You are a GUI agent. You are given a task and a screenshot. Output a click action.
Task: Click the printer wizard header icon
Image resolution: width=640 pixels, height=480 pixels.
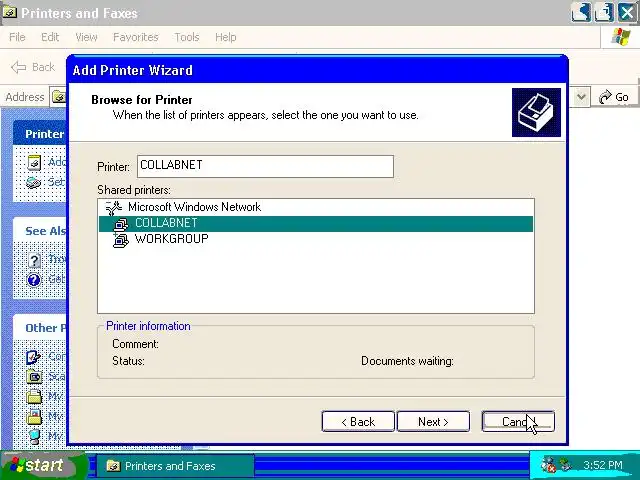click(x=536, y=112)
